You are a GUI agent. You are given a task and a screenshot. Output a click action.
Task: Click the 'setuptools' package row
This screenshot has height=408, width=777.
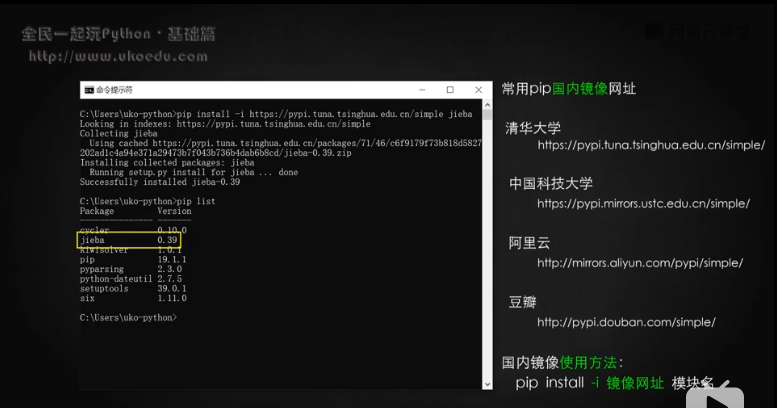point(104,289)
